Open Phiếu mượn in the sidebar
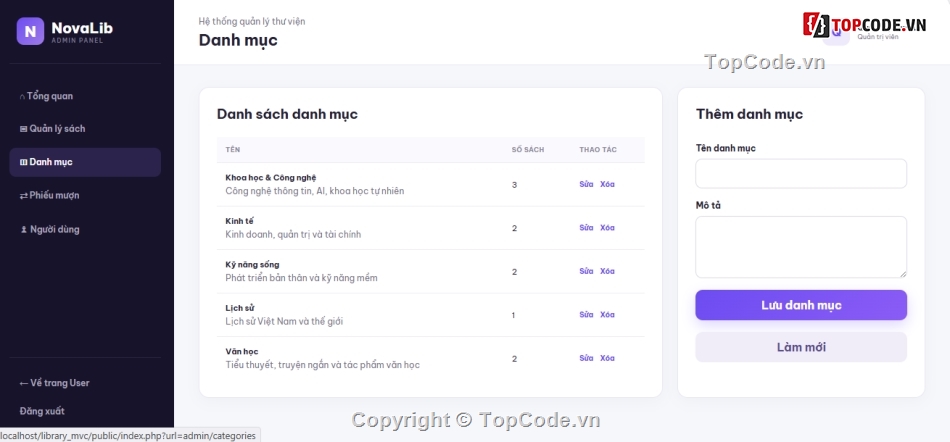The width and height of the screenshot is (950, 442). [85, 196]
